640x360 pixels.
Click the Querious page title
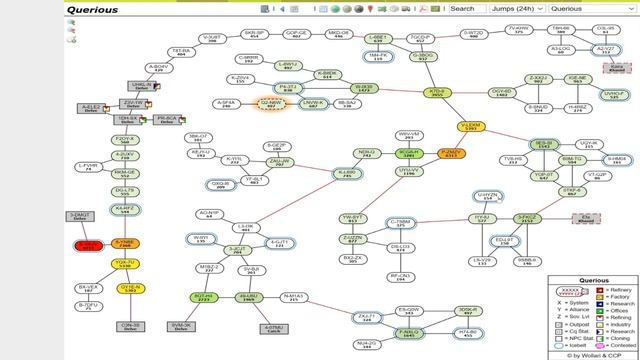click(92, 10)
